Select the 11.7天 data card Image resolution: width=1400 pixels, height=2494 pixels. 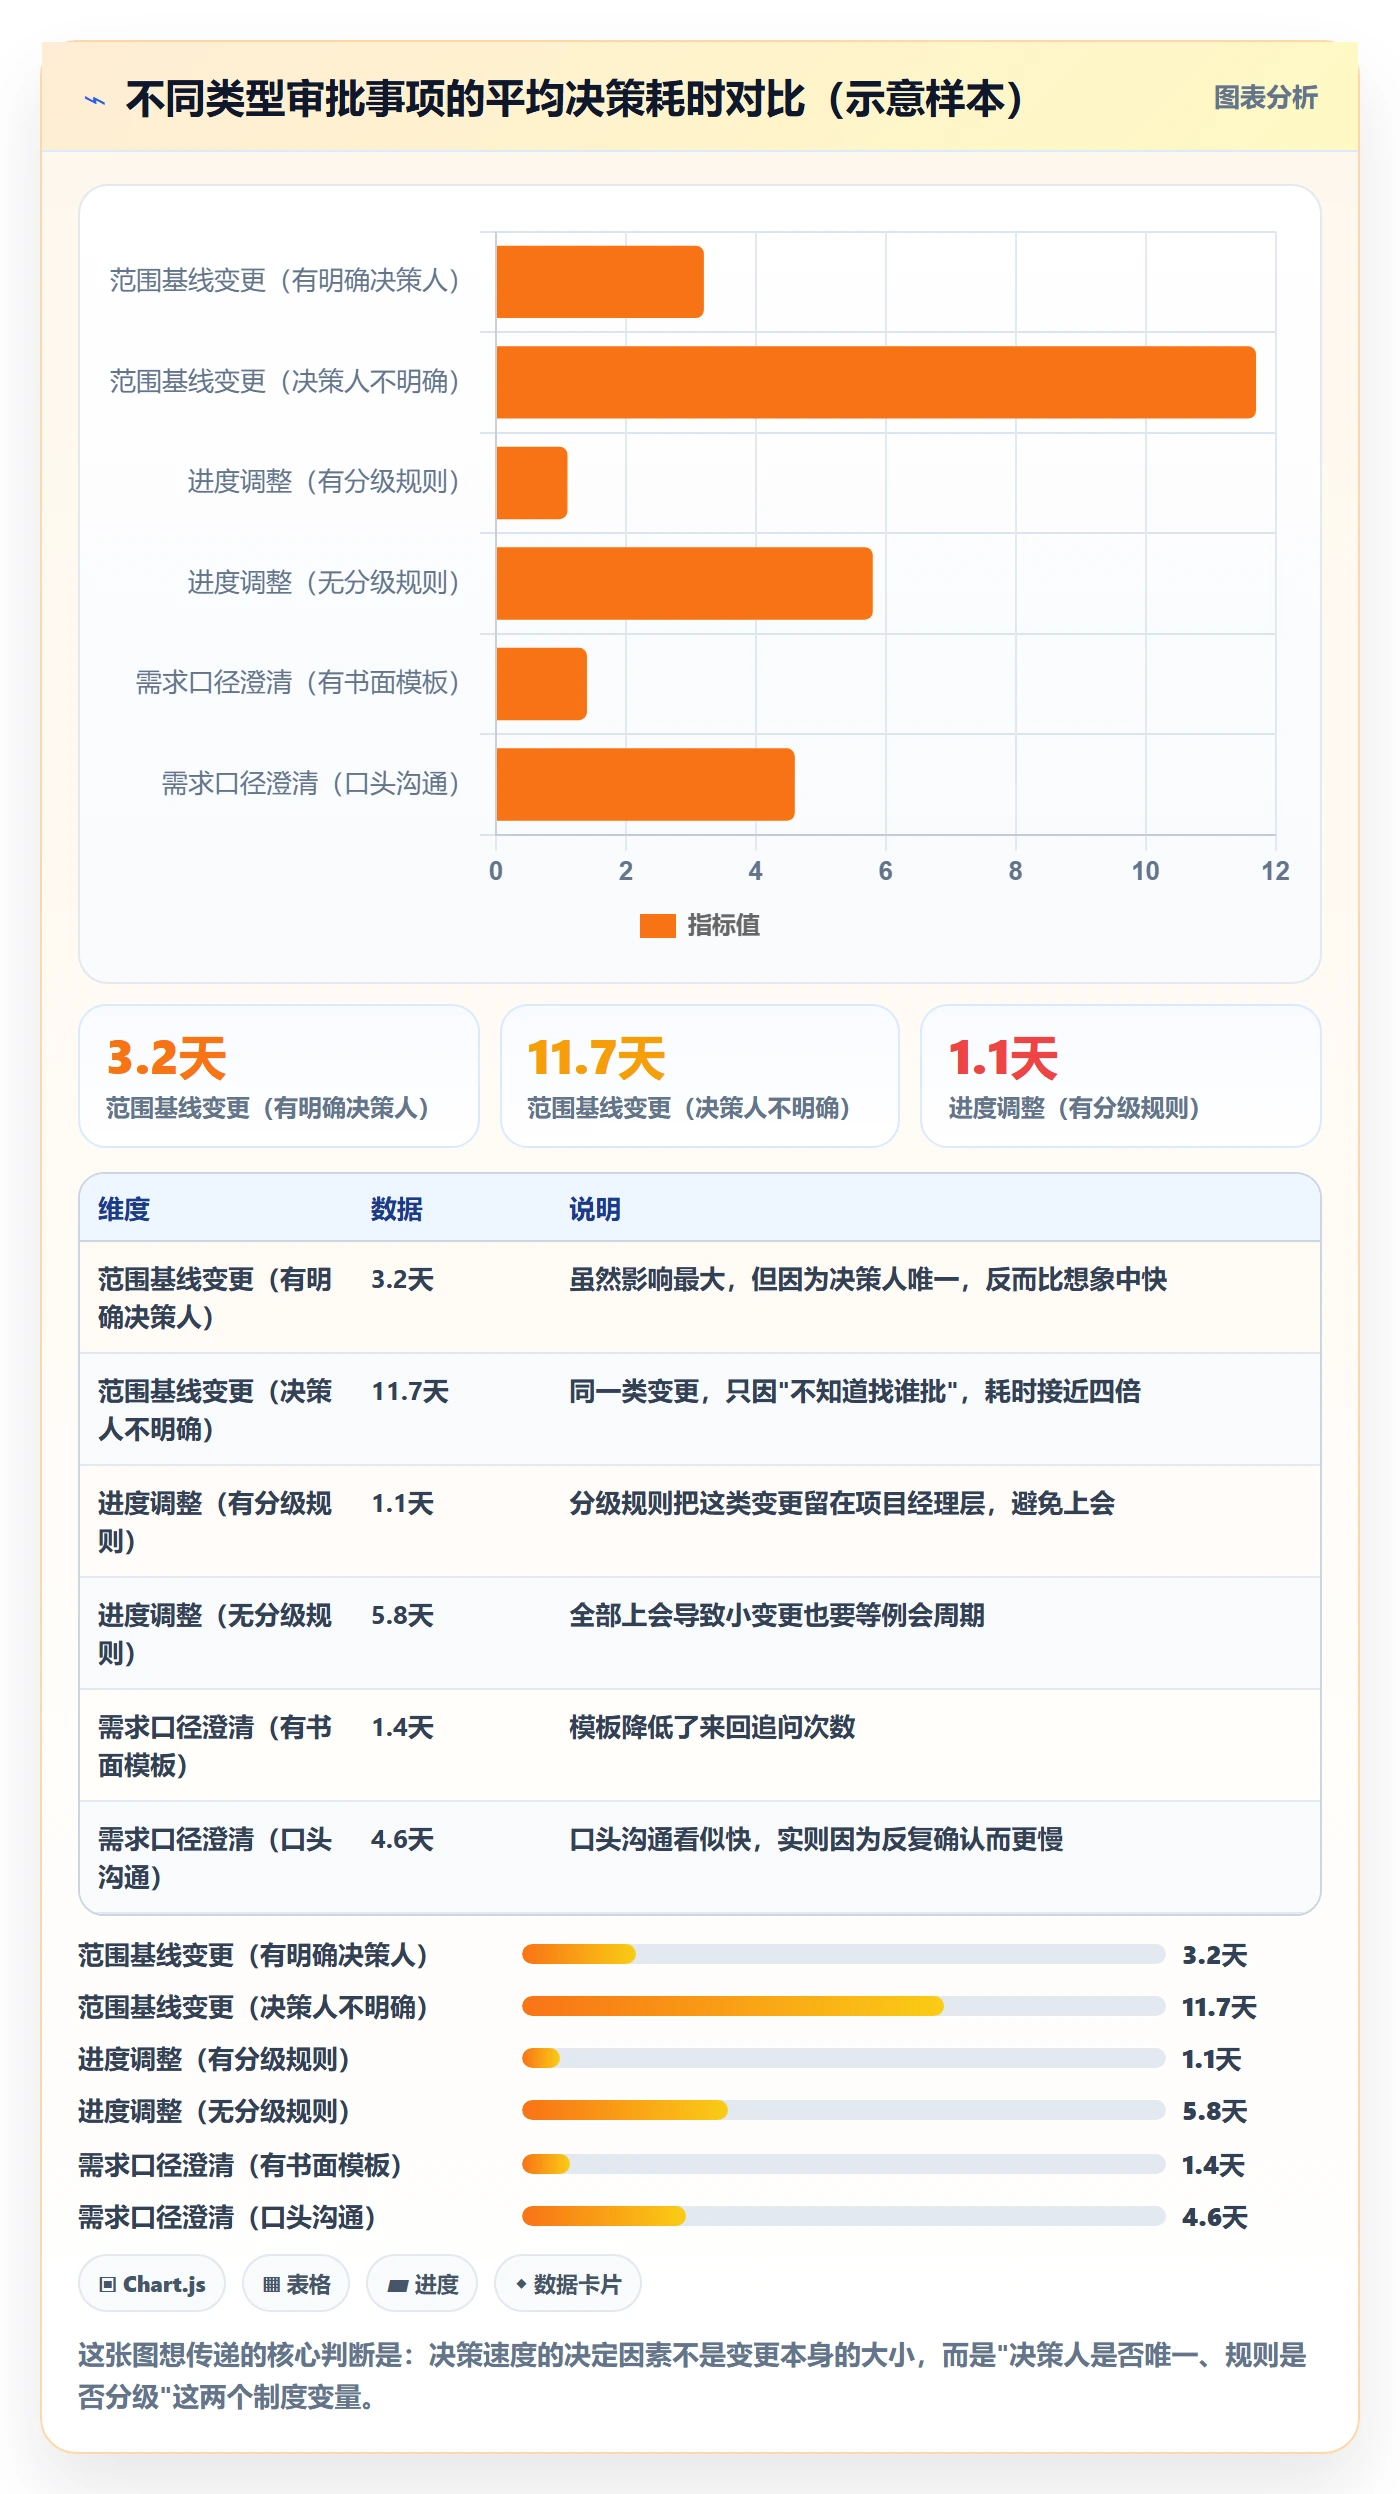[700, 1076]
